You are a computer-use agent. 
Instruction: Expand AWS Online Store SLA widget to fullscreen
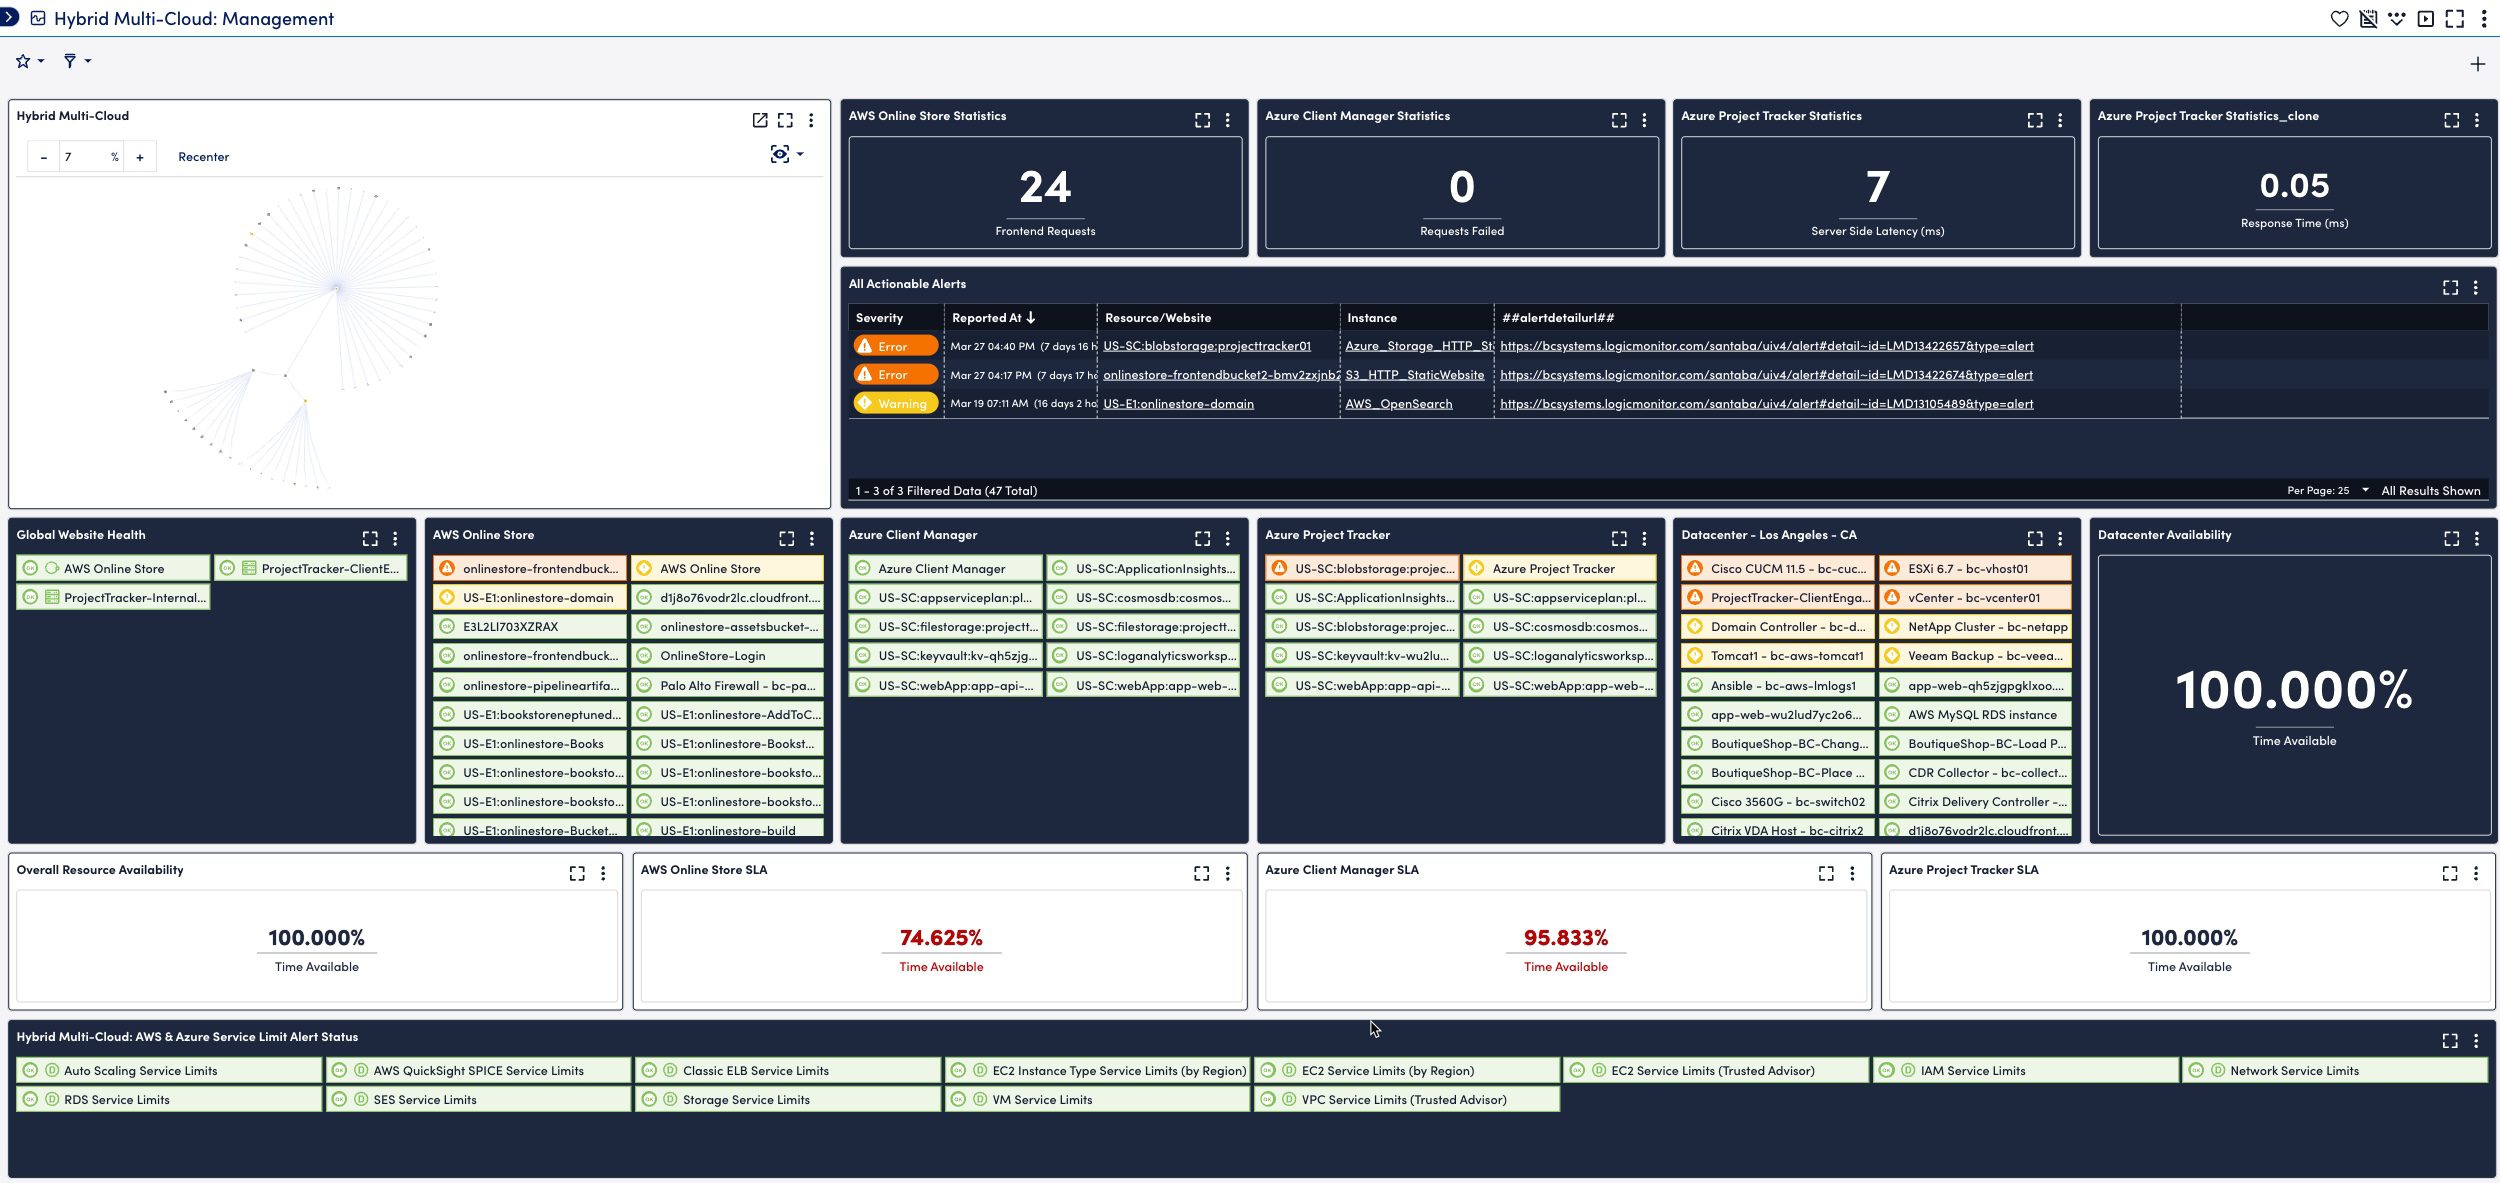(1203, 873)
